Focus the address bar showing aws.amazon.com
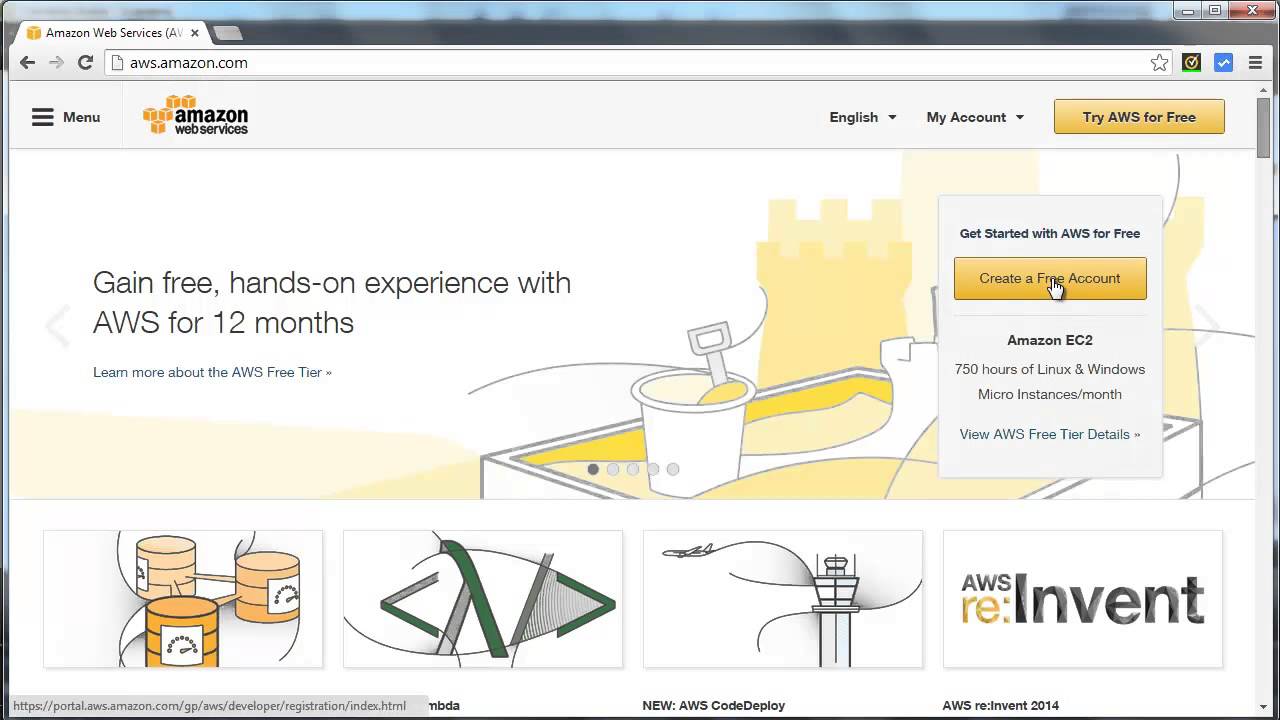1280x720 pixels. point(638,63)
